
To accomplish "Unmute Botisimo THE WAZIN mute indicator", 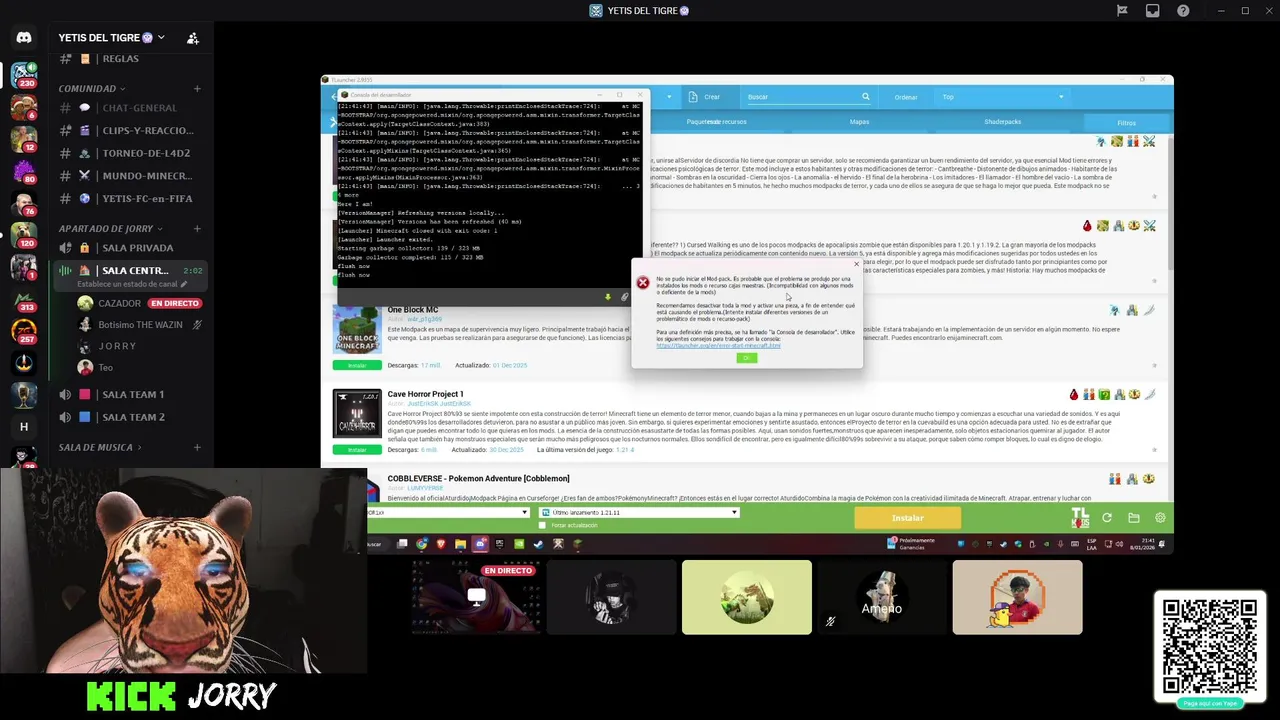I will [197, 325].
